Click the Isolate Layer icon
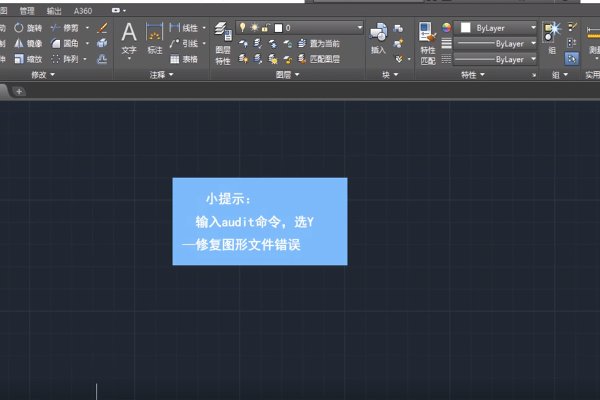The height and width of the screenshot is (400, 600). click(258, 43)
